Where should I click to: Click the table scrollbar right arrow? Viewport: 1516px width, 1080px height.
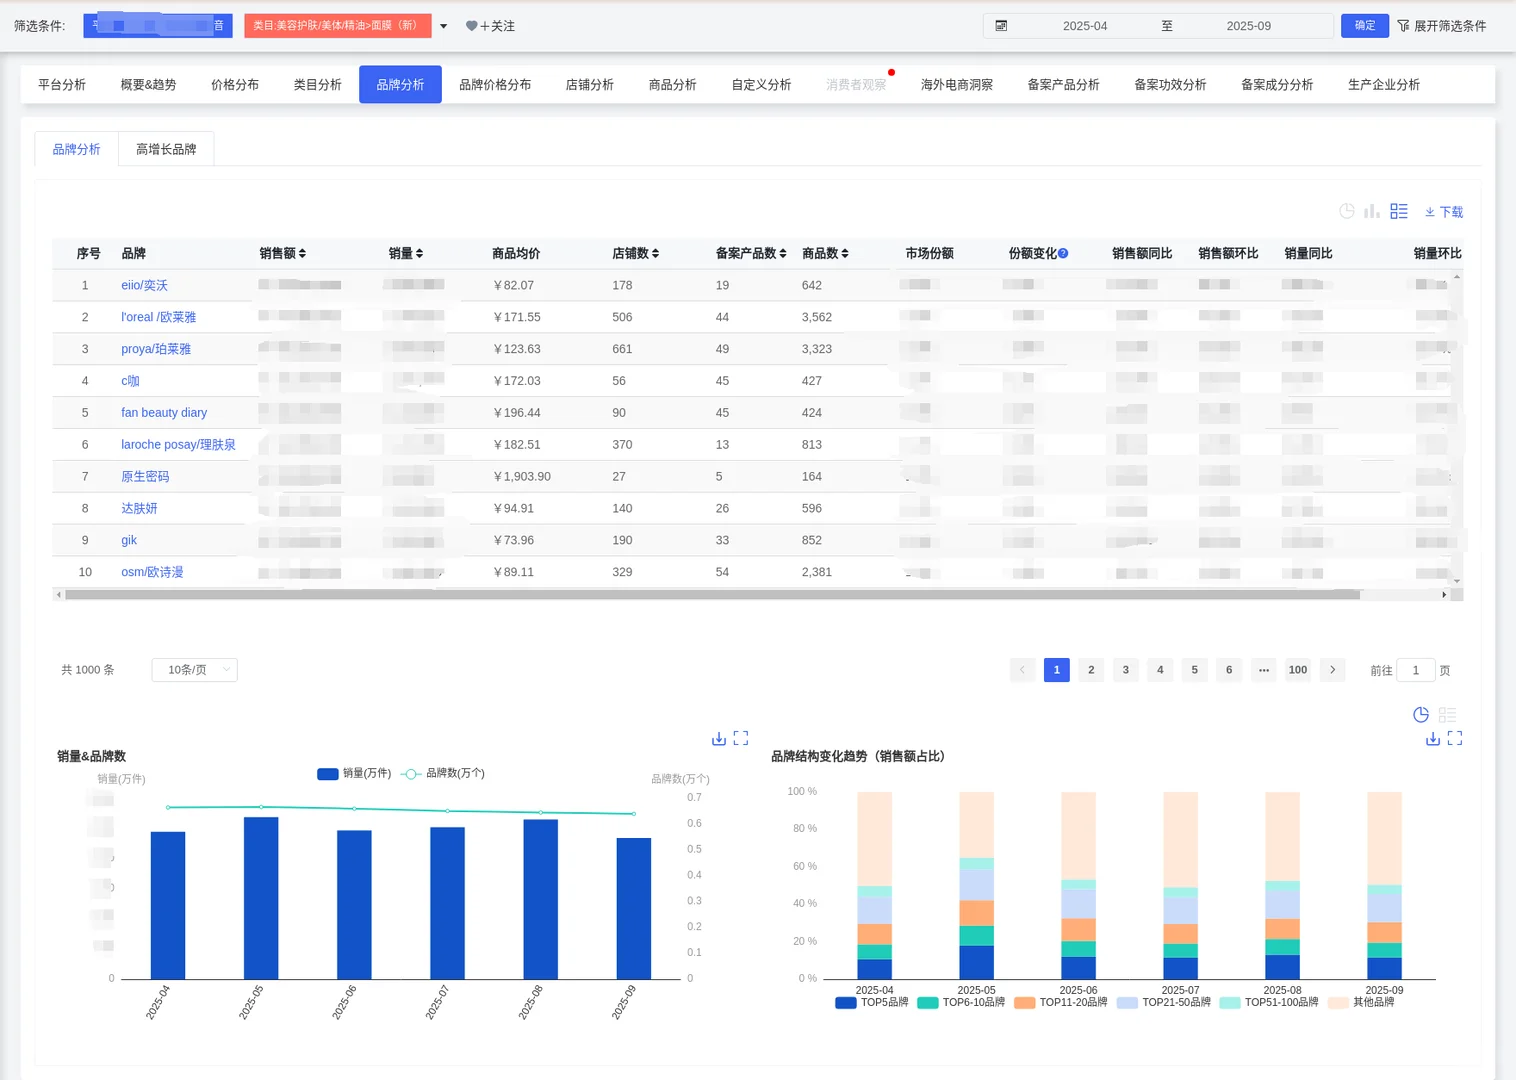pyautogui.click(x=1444, y=595)
